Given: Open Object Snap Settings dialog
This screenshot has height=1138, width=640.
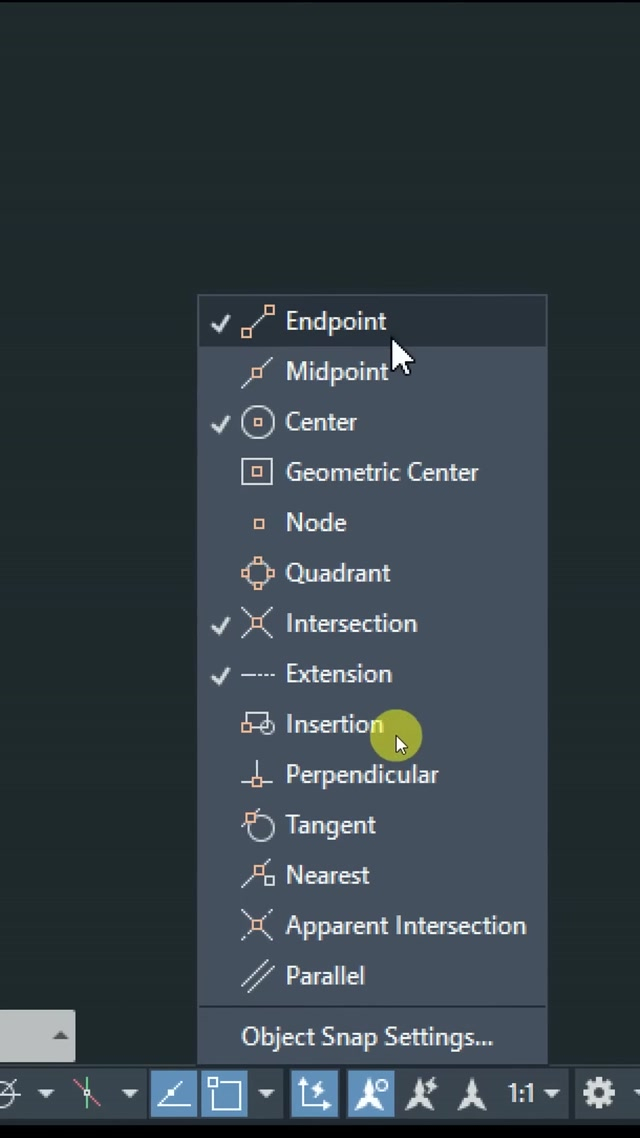Looking at the screenshot, I should [367, 1037].
